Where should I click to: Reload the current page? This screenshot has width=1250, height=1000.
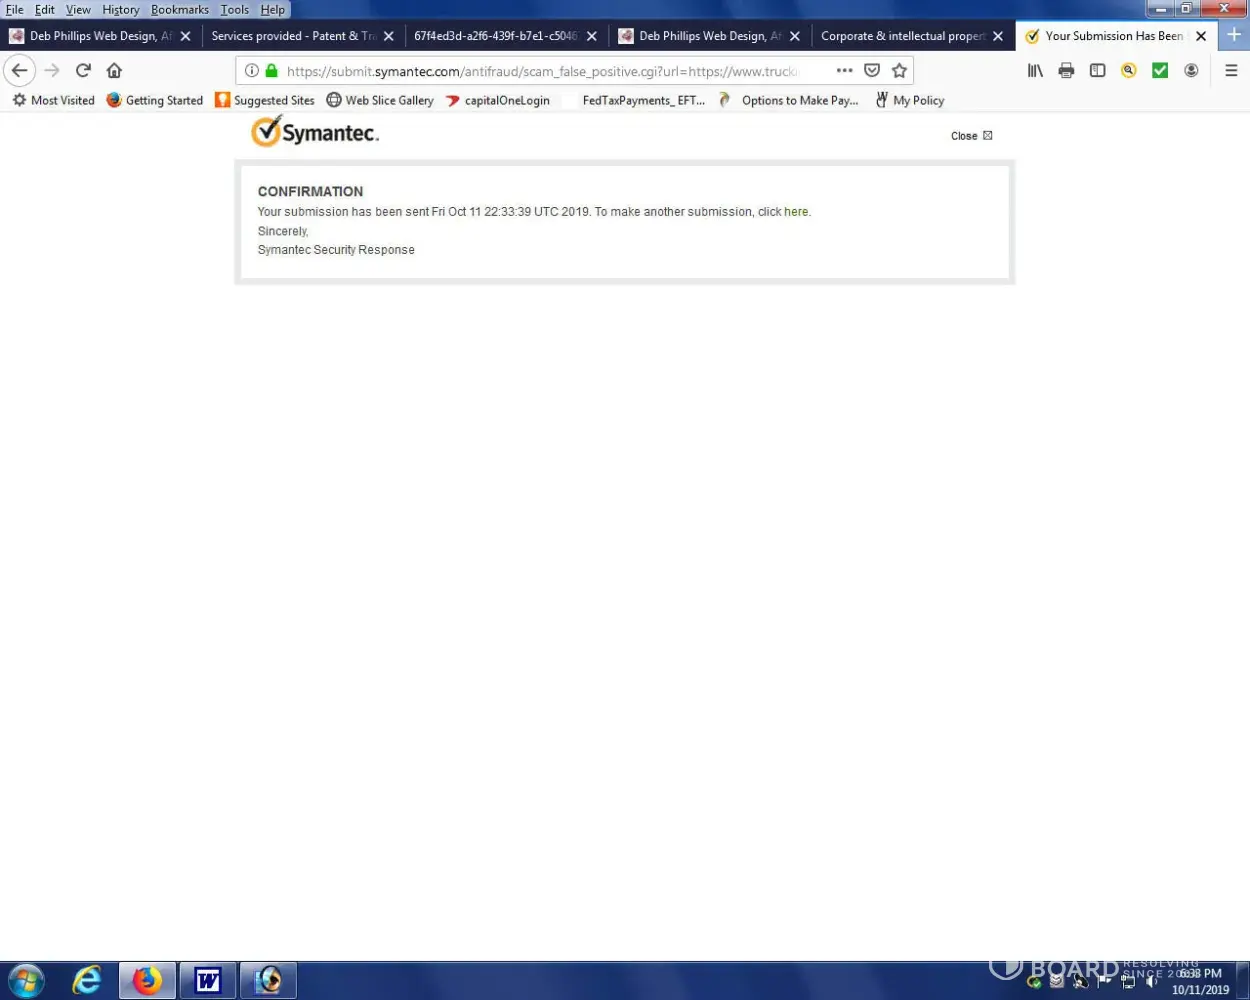[x=83, y=71]
